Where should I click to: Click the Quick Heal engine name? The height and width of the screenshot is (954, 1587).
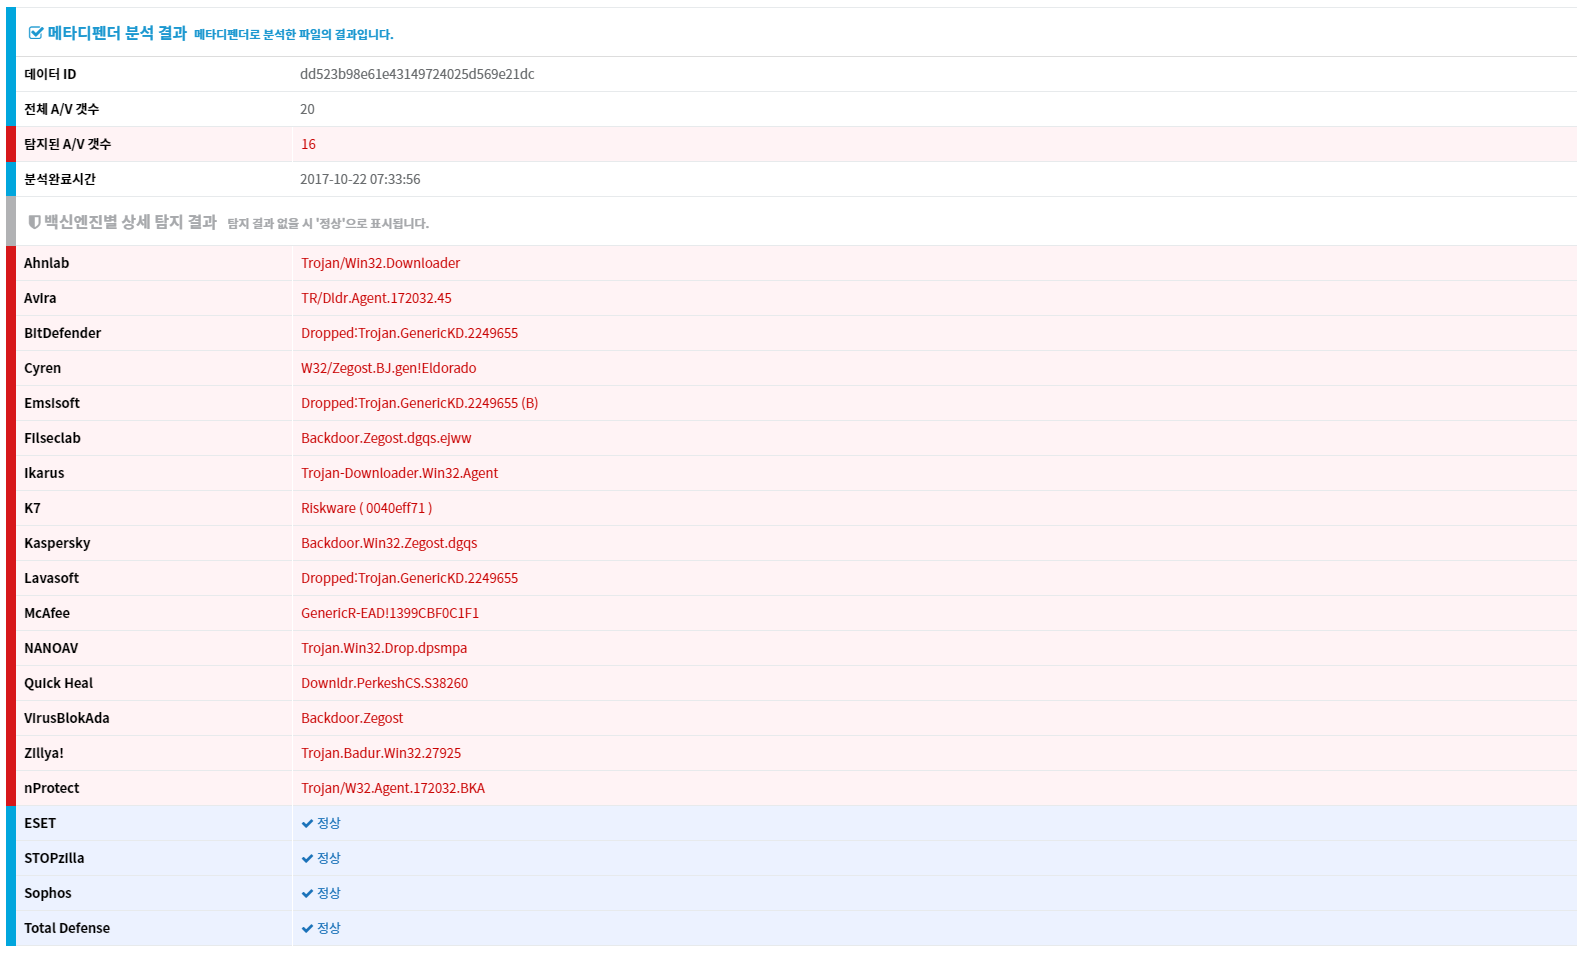tap(58, 683)
